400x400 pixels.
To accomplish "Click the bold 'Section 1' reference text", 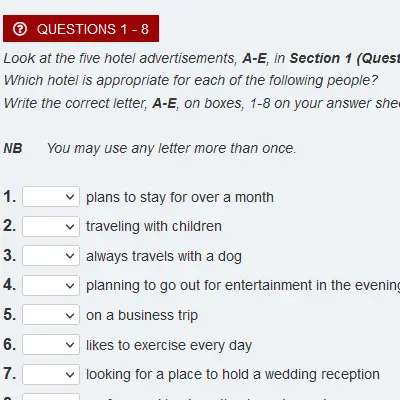I will click(x=321, y=58).
